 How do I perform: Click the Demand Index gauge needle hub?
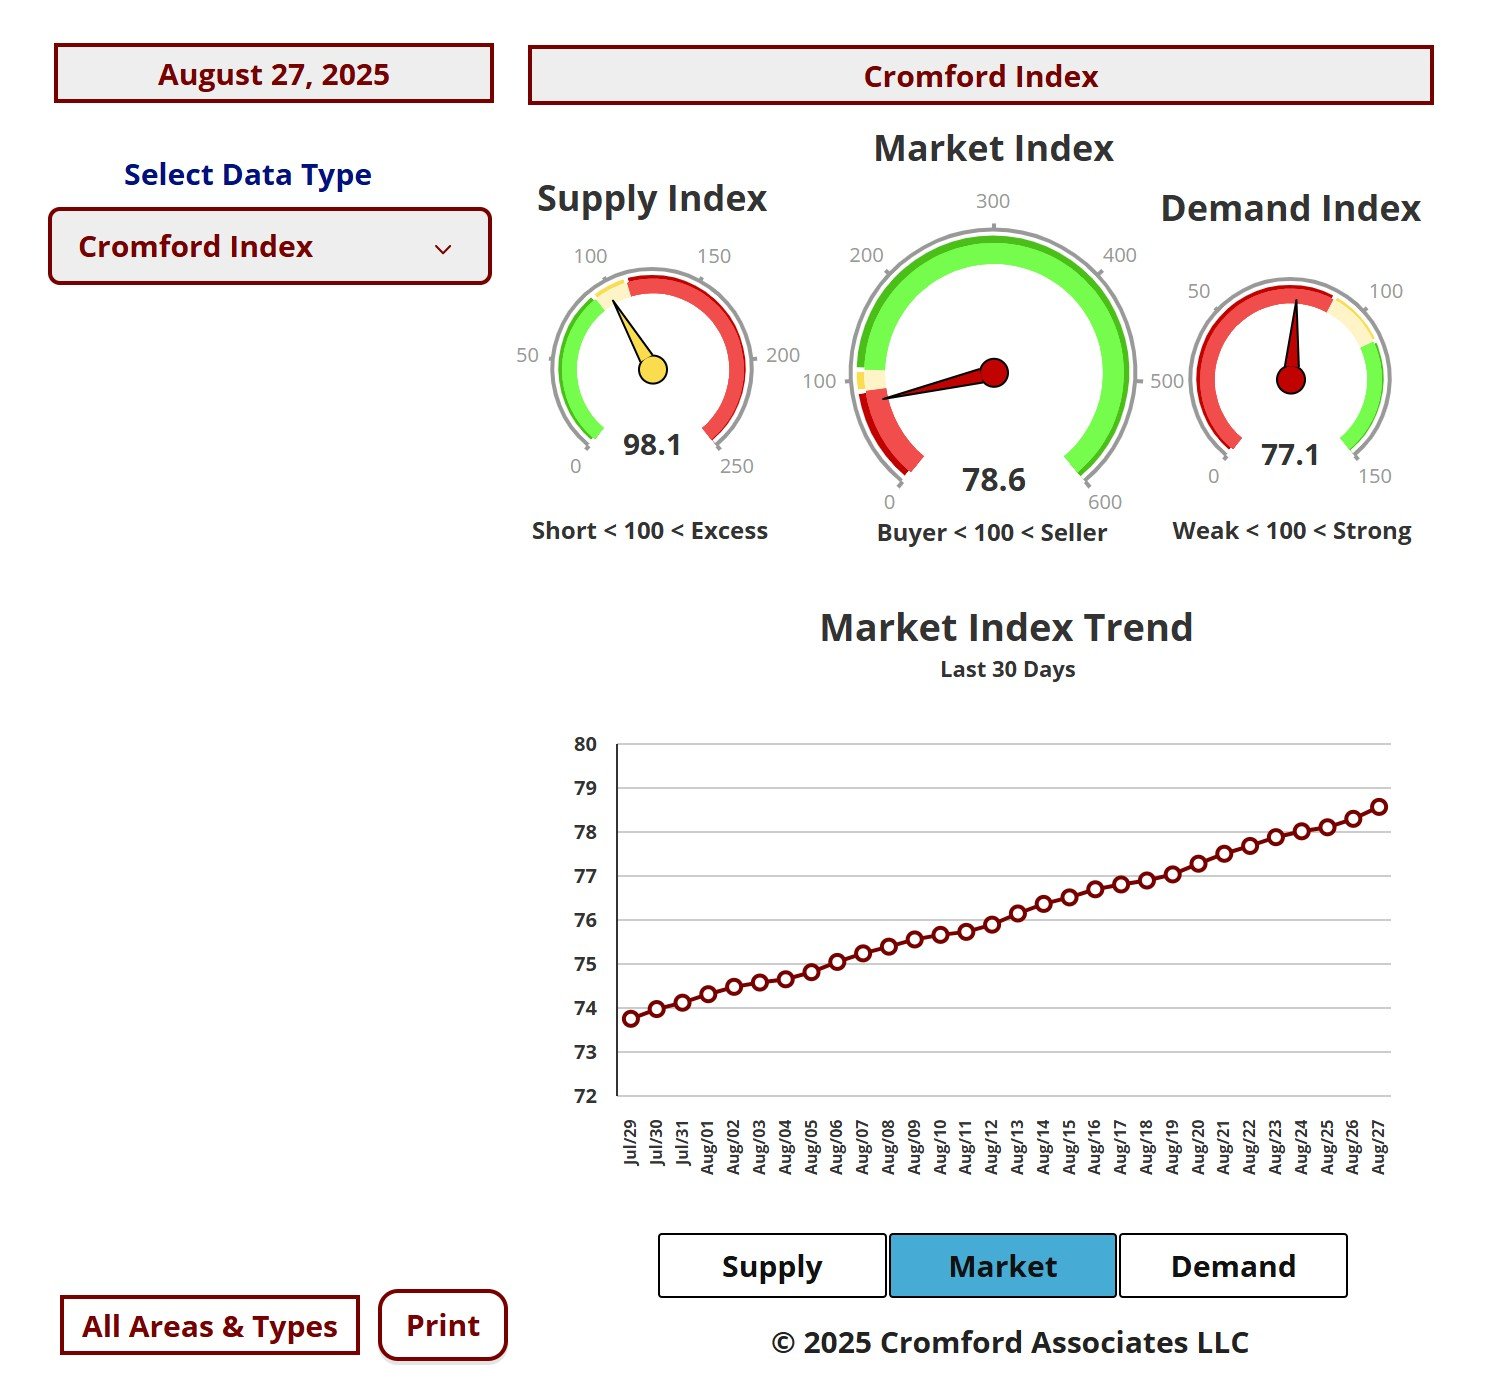1291,380
